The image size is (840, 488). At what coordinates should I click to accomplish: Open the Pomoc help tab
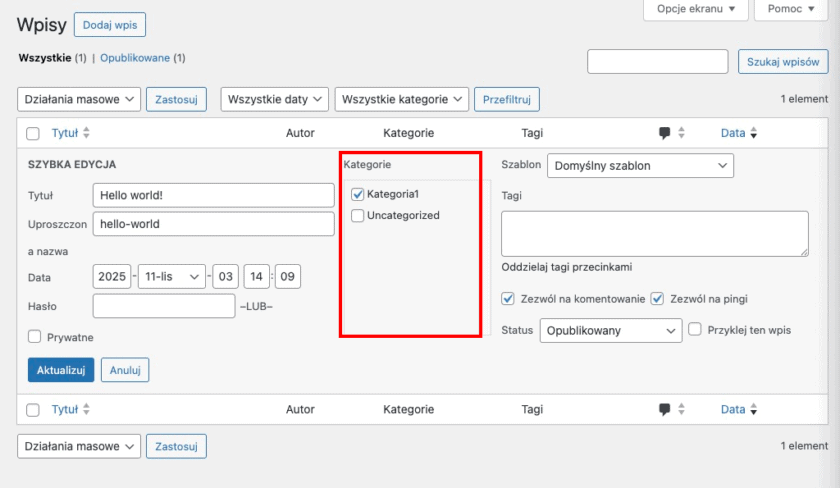click(792, 9)
